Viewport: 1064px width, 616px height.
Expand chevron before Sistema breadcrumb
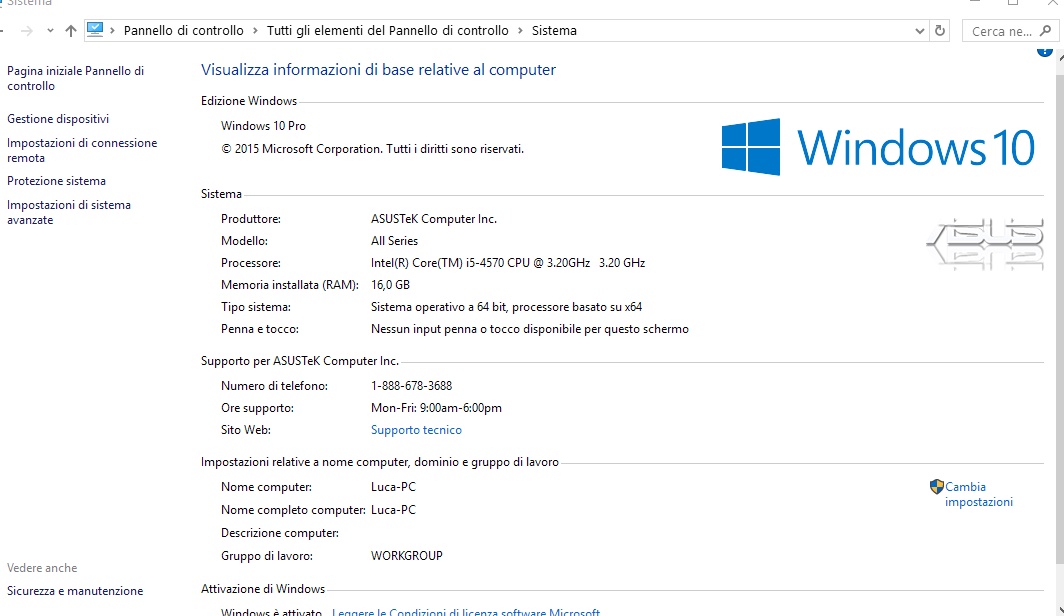(x=520, y=31)
